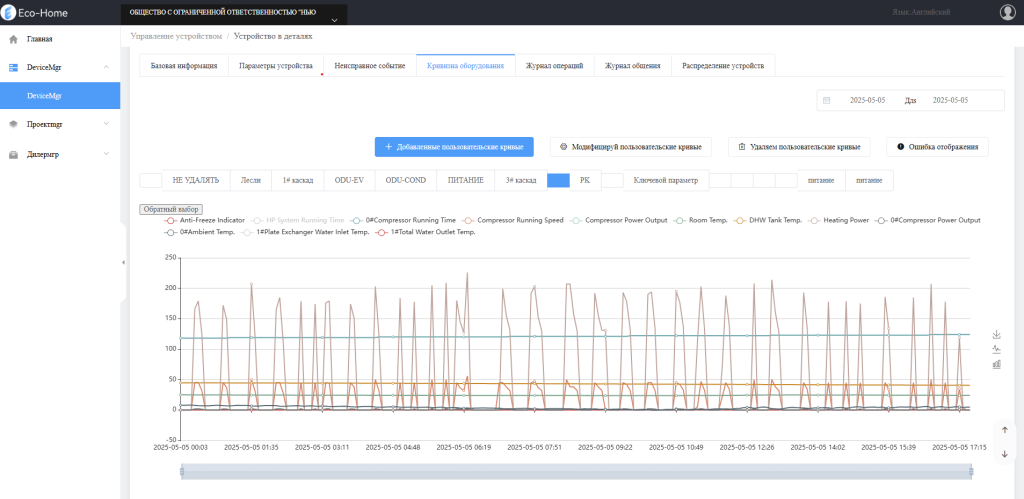Select the ODU-COND curve tab
Viewport: 1024px width, 499px height.
coord(406,180)
